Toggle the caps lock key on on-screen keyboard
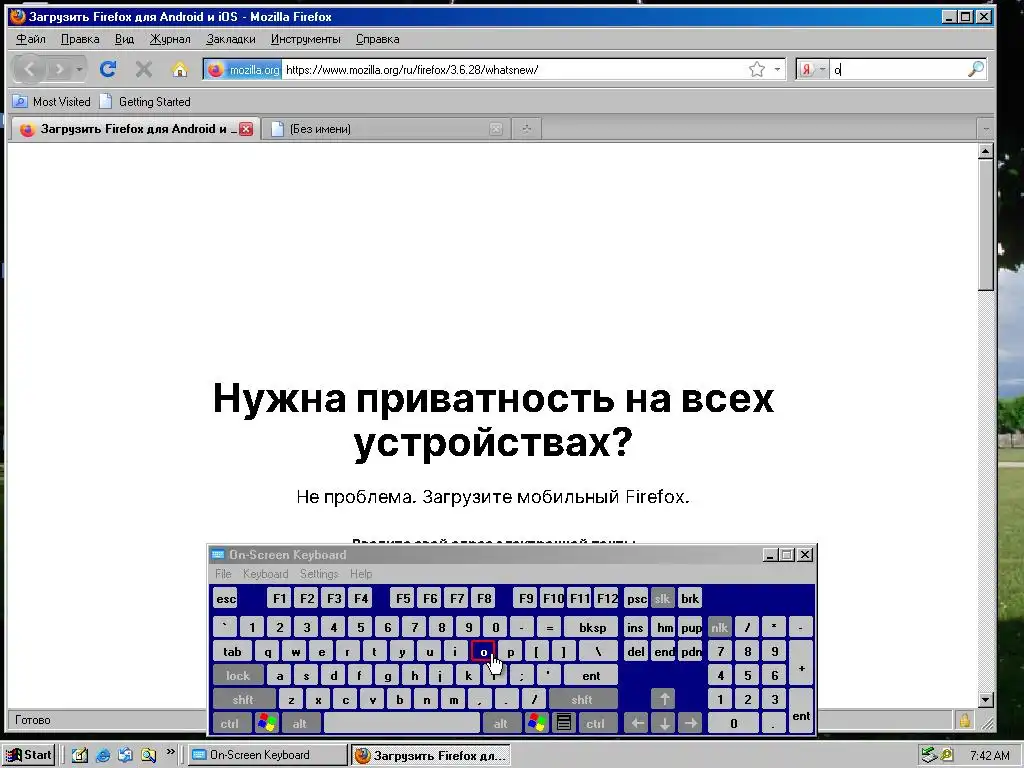The height and width of the screenshot is (768, 1024). [238, 676]
